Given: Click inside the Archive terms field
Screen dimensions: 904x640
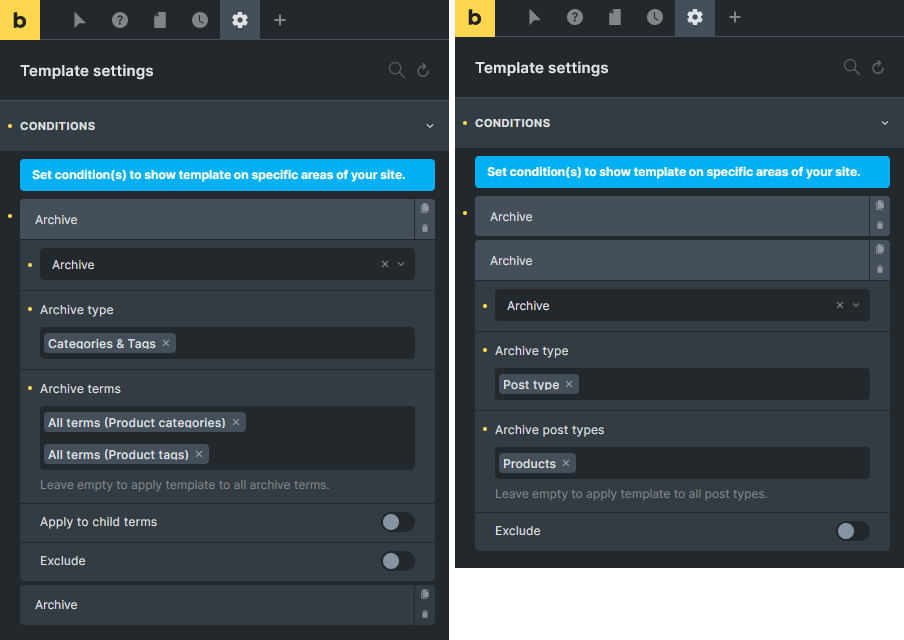Looking at the screenshot, I should 320,438.
